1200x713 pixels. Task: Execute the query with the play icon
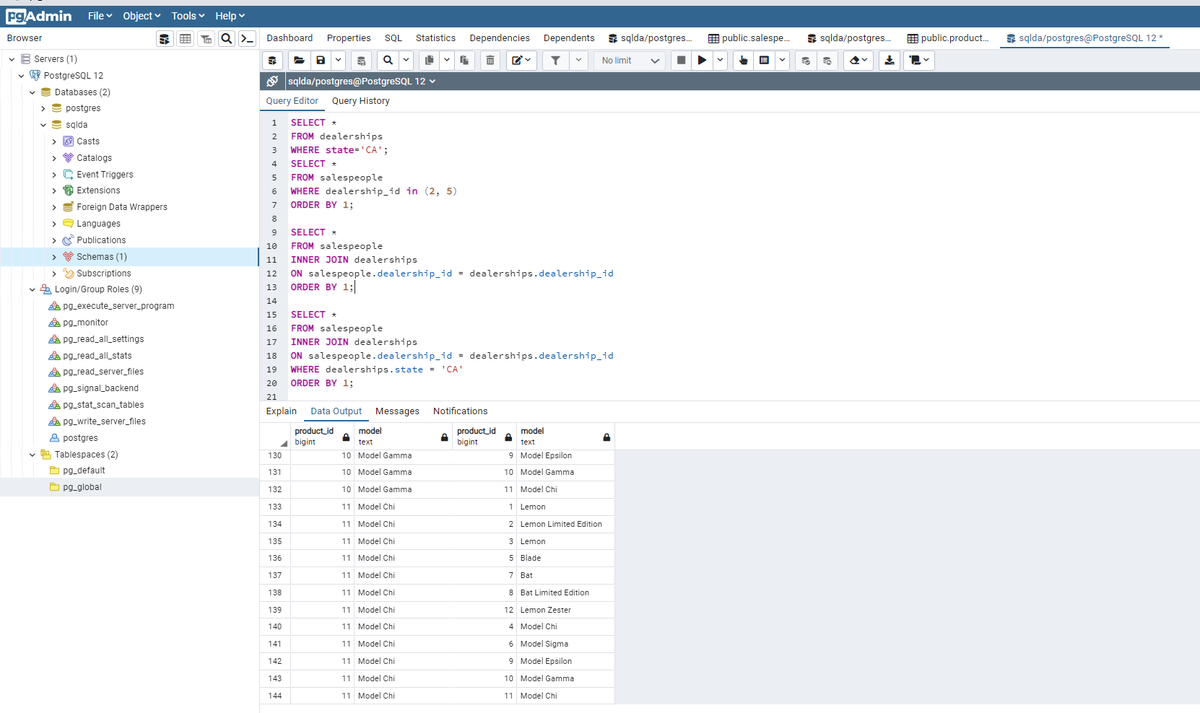click(702, 60)
